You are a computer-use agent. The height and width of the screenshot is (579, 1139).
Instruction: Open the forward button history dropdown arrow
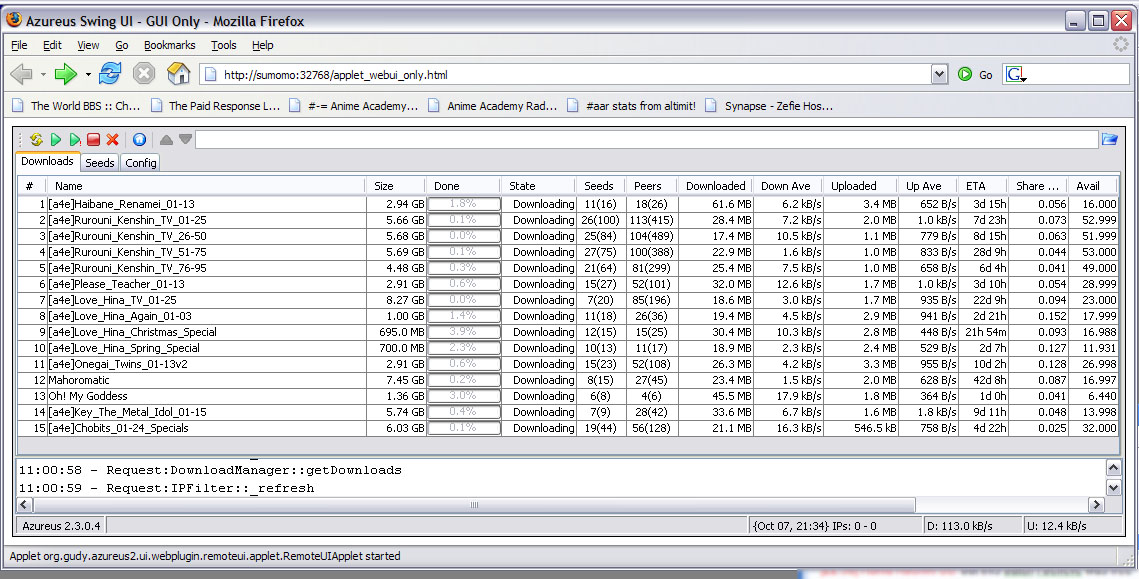click(x=88, y=74)
